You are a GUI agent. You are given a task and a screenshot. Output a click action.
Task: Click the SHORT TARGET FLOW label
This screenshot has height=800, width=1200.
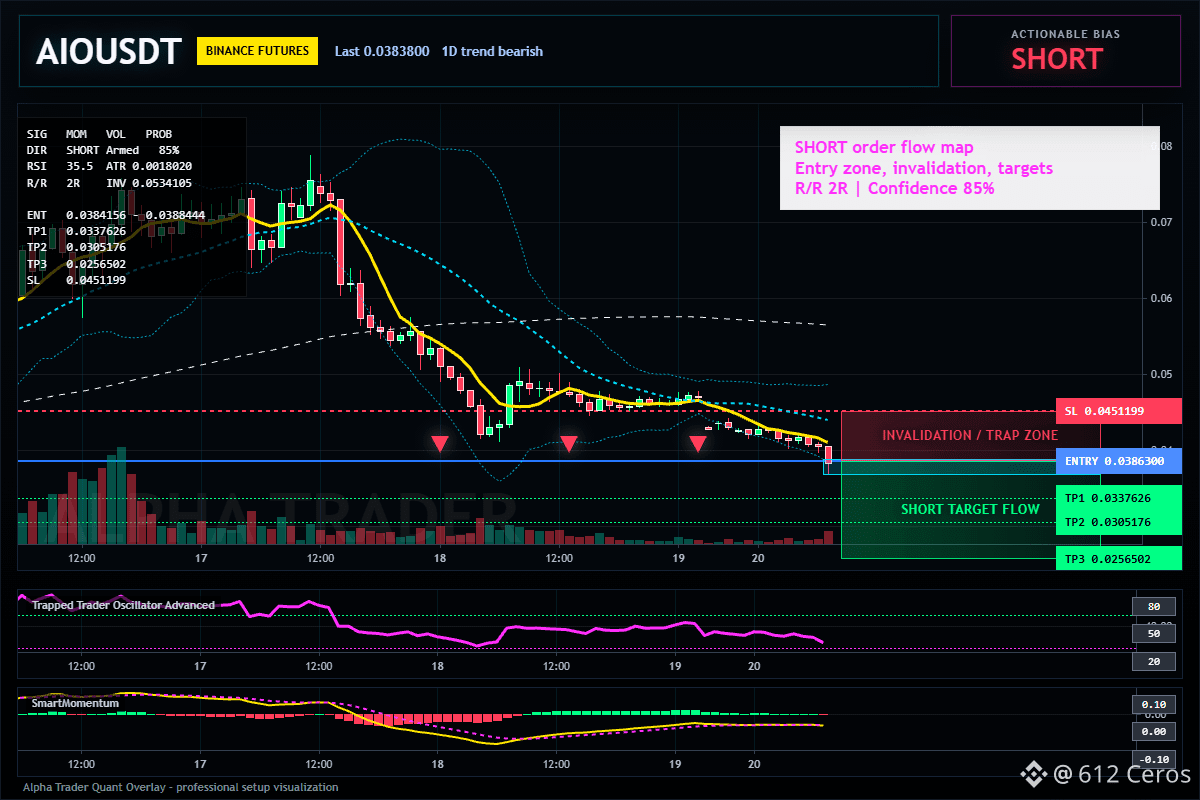[x=970, y=509]
